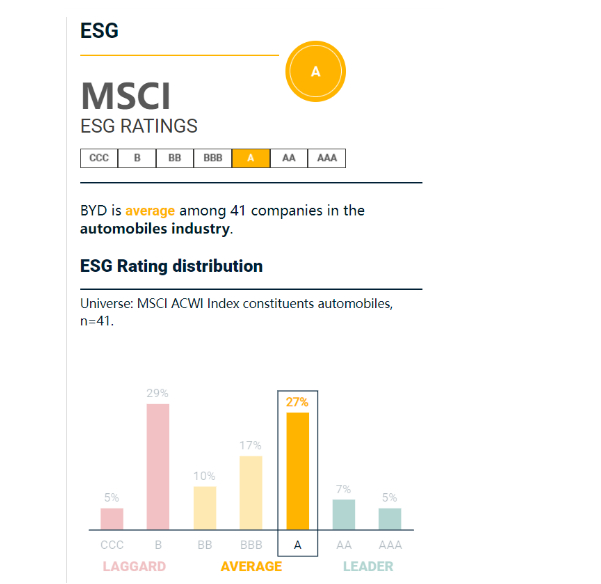The height and width of the screenshot is (584, 601).
Task: Select the BB rating scale box
Action: point(174,158)
